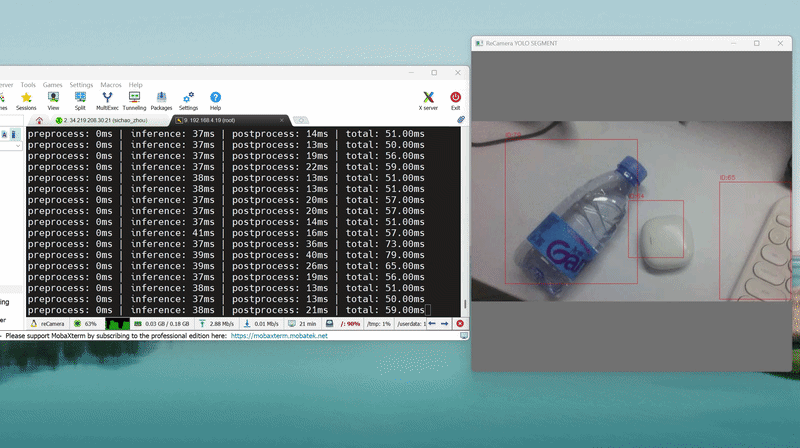800x448 pixels.
Task: Click the water bottle in camera view
Action: click(579, 225)
